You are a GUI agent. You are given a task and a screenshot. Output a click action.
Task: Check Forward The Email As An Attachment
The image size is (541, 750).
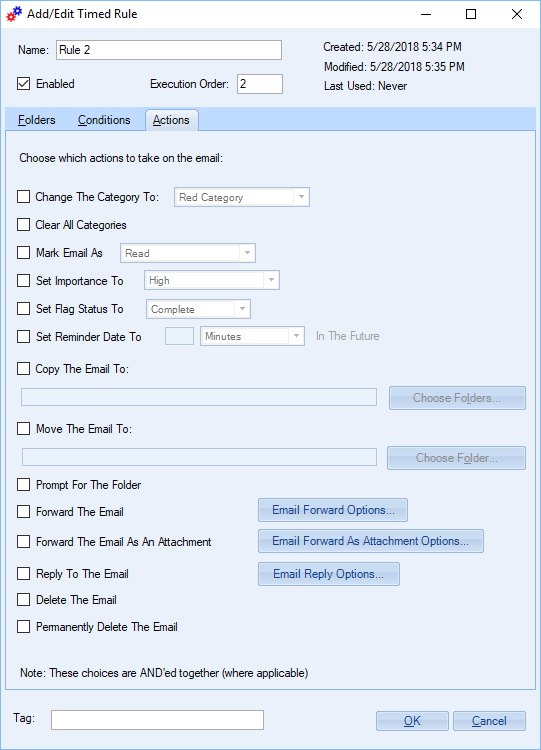23,541
